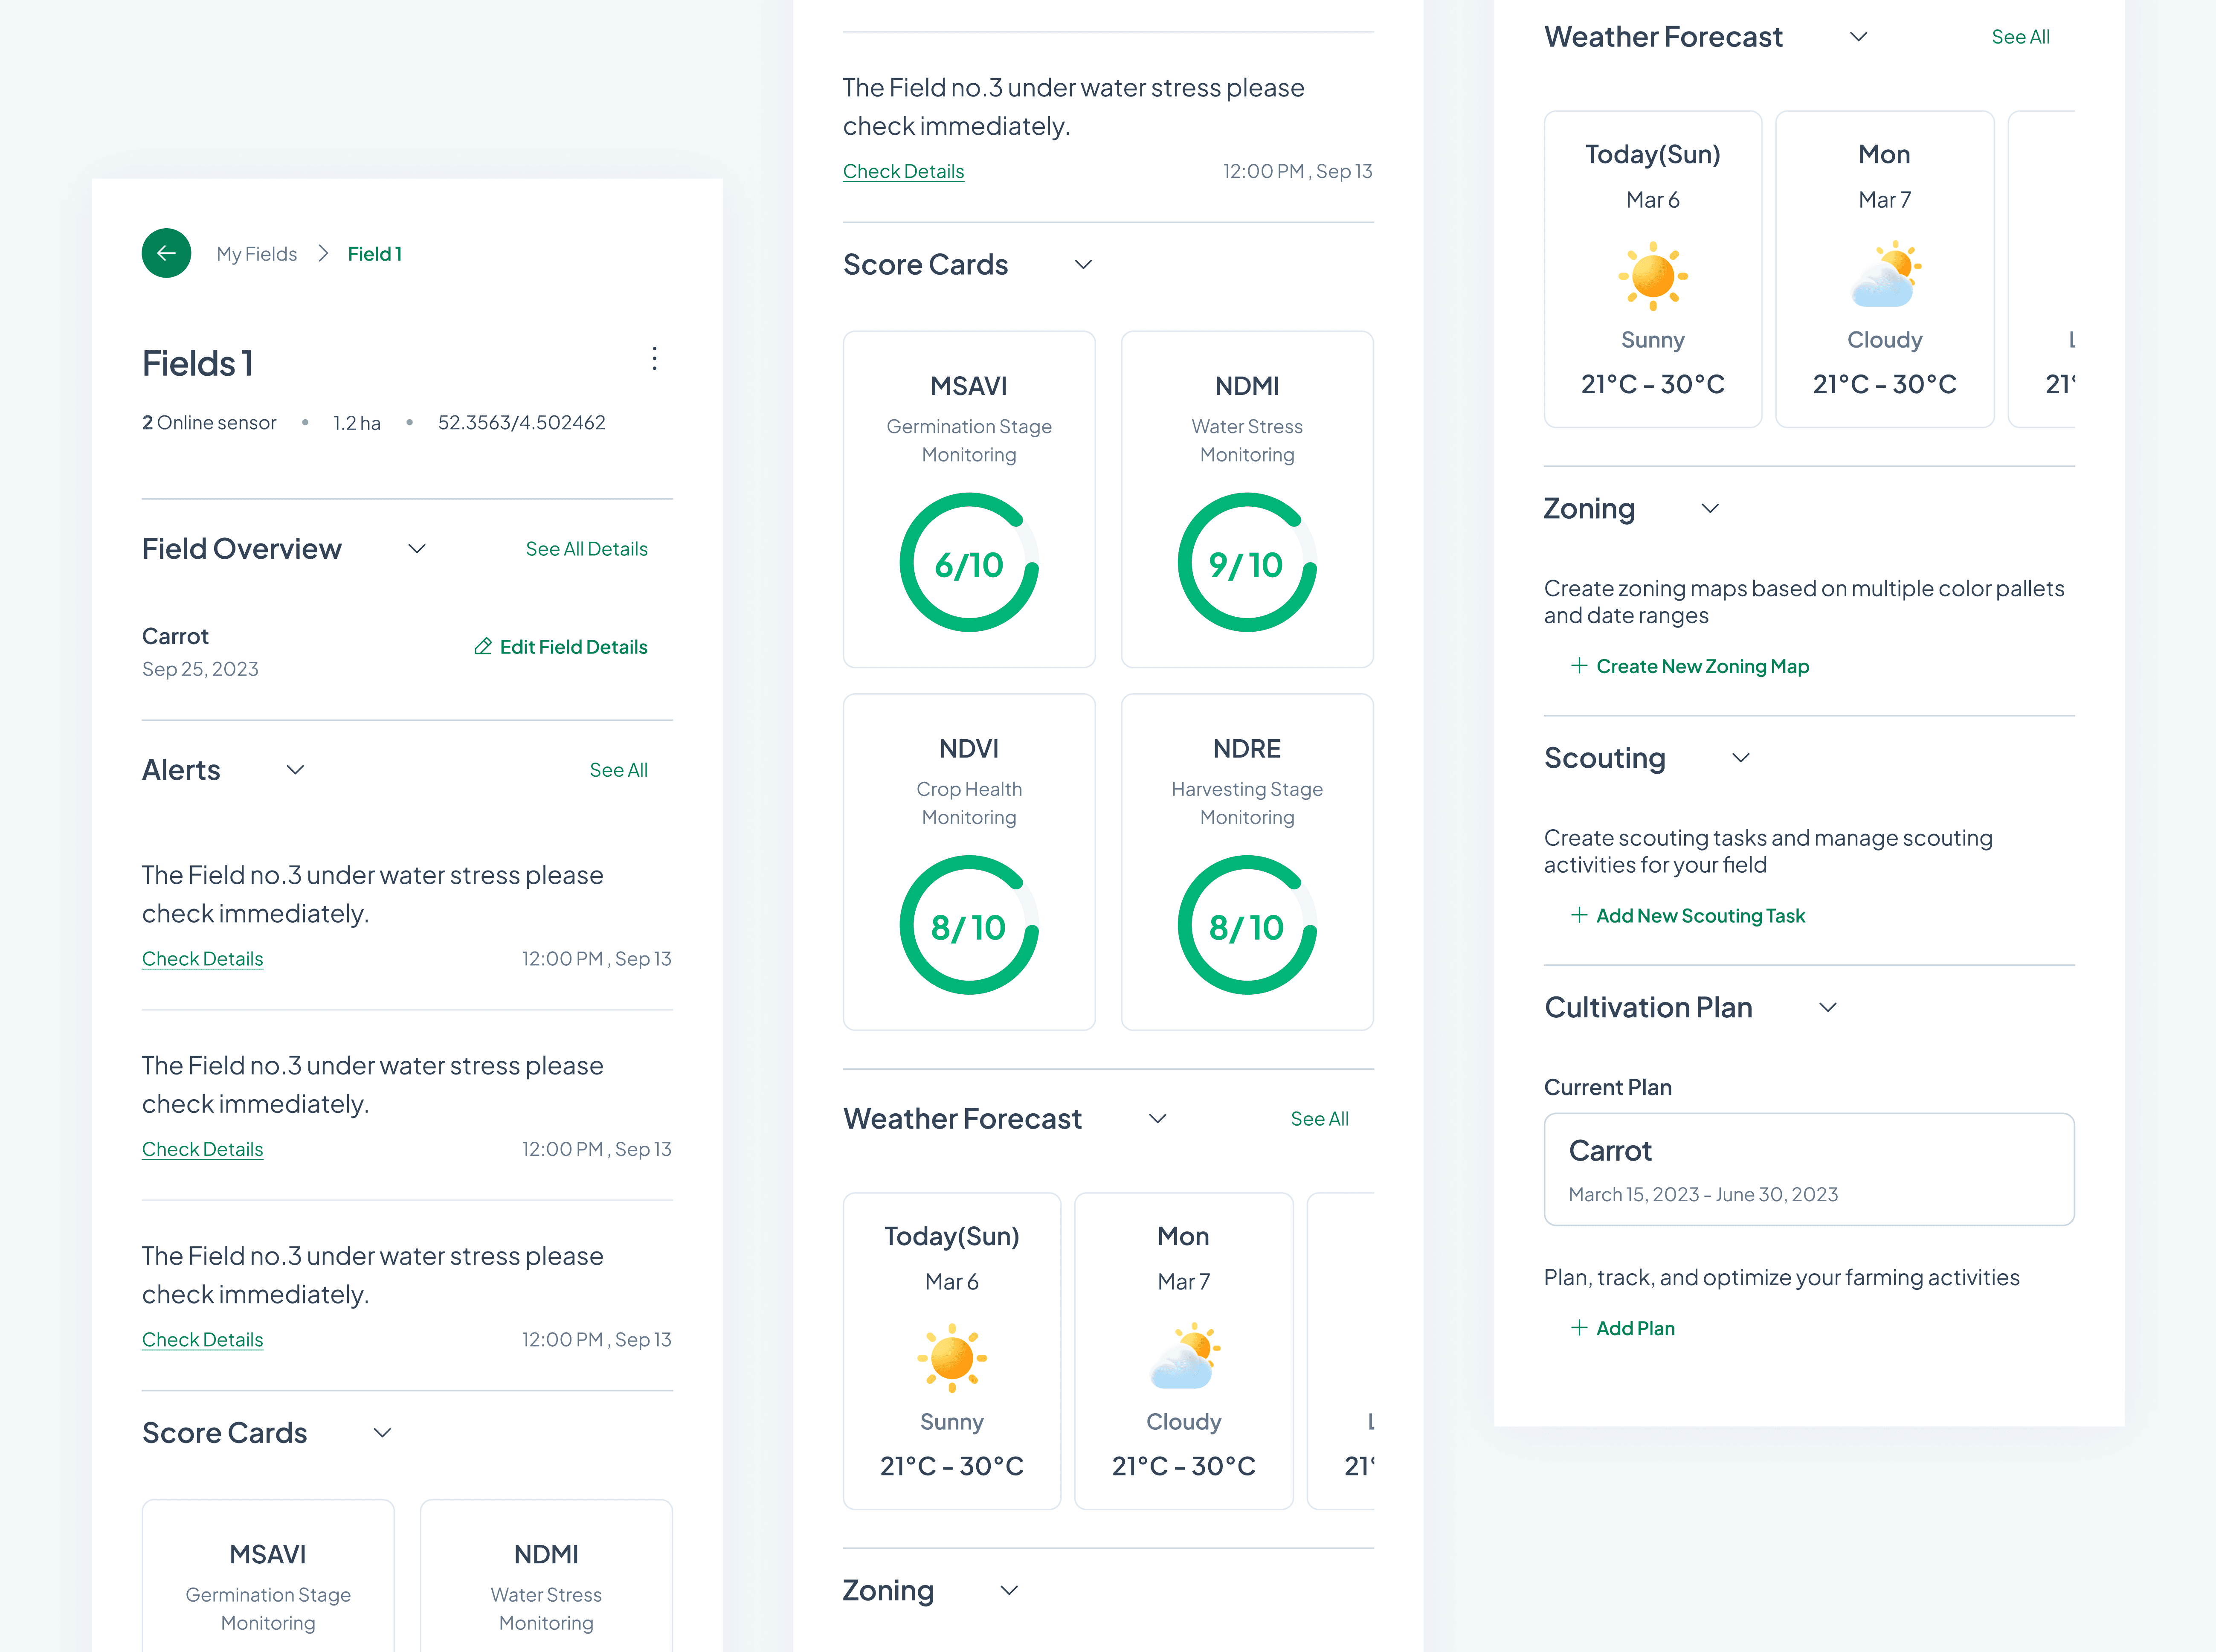Click the pencil icon for Edit Field Details

point(483,647)
